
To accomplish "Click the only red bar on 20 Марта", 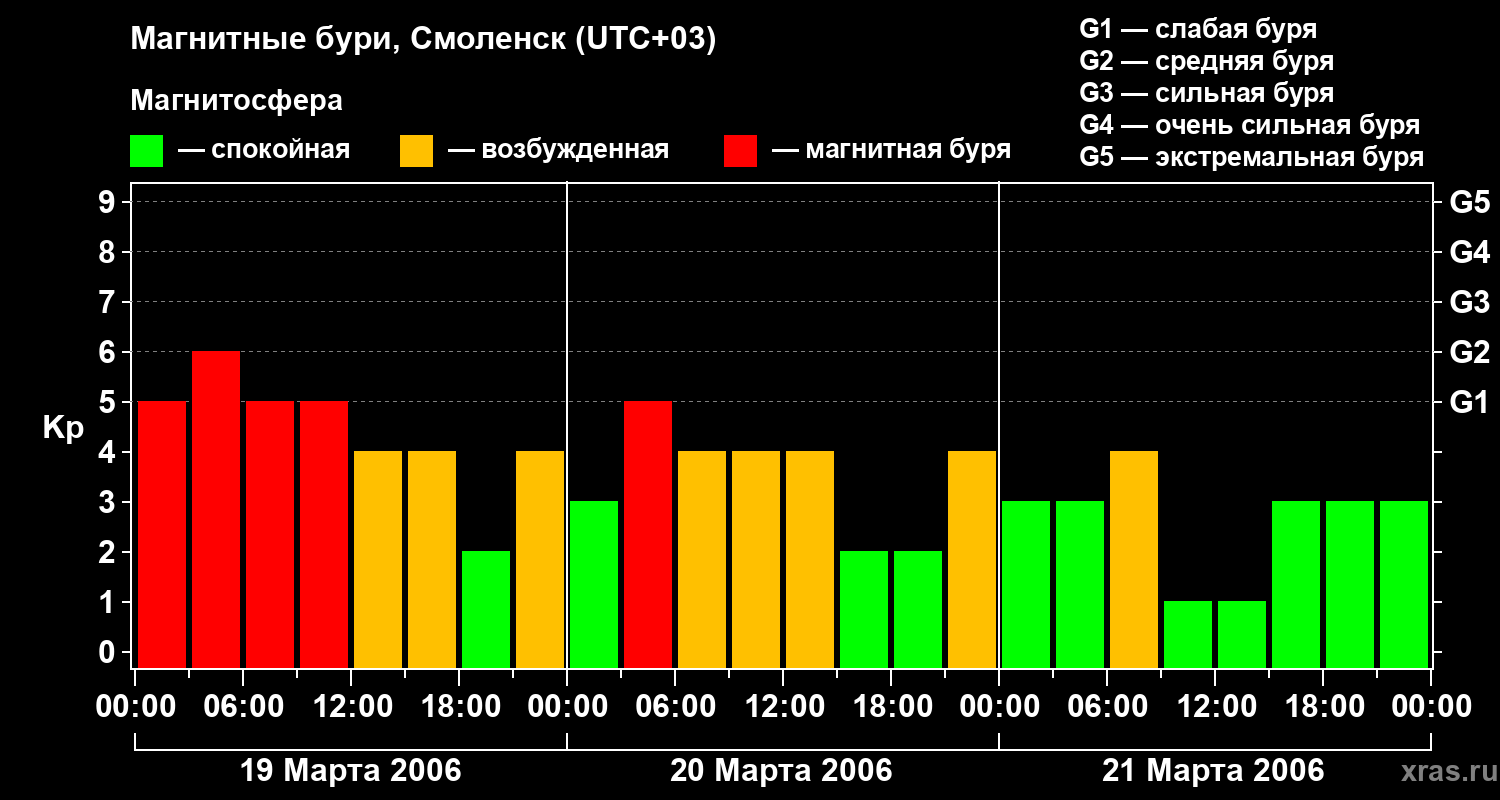I will (x=648, y=534).
